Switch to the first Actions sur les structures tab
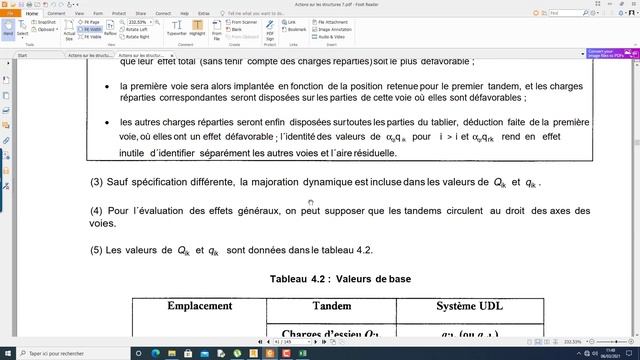This screenshot has width=640, height=360. (89, 55)
